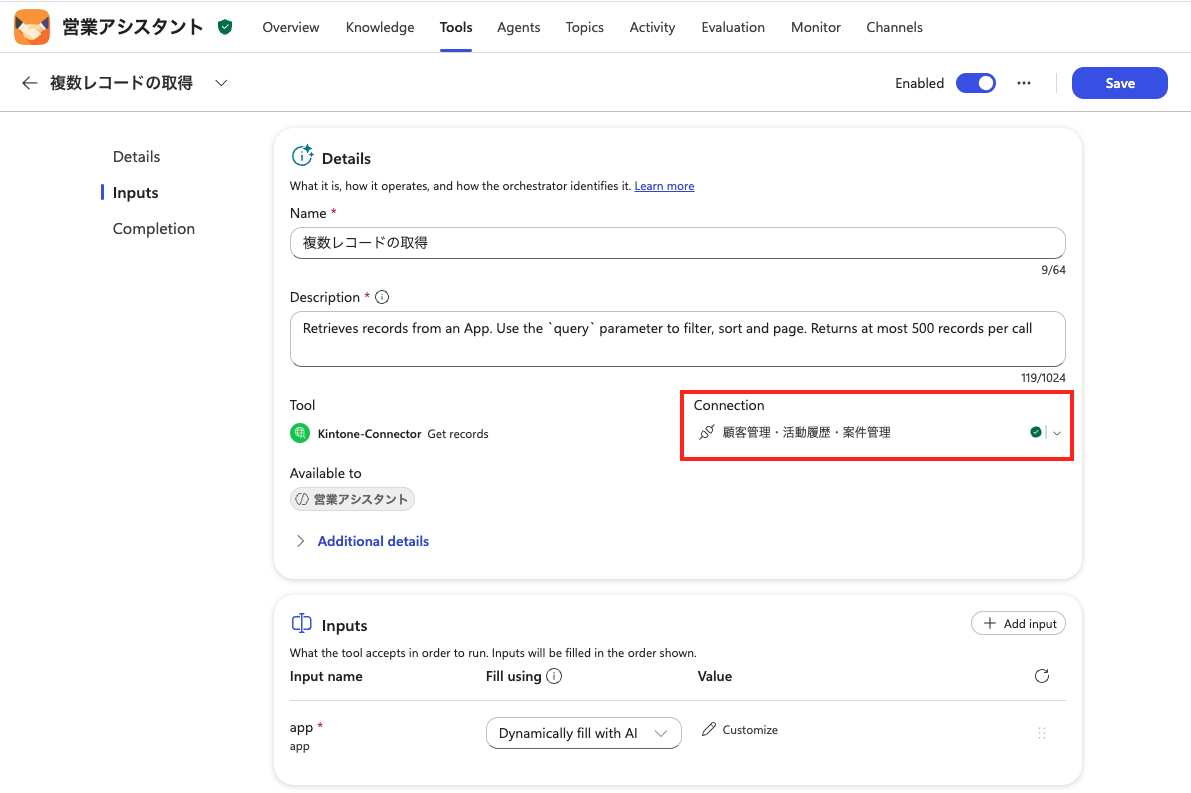
Task: Click the Save button
Action: [1120, 83]
